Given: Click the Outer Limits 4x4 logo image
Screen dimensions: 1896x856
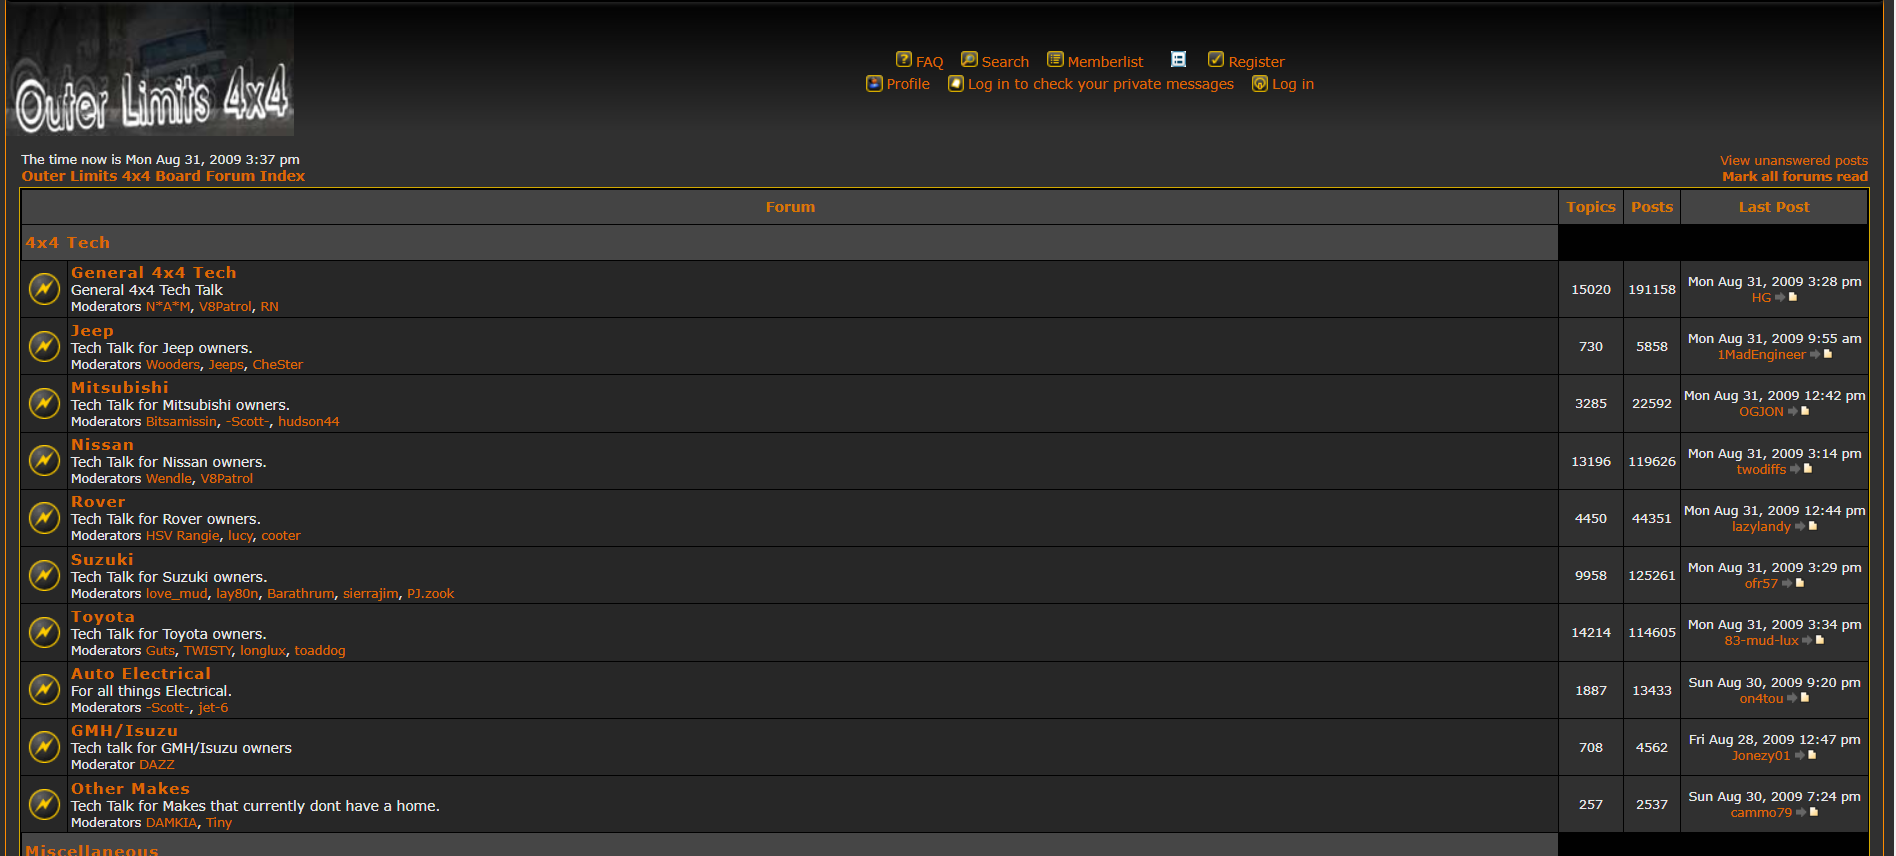Looking at the screenshot, I should pyautogui.click(x=150, y=70).
